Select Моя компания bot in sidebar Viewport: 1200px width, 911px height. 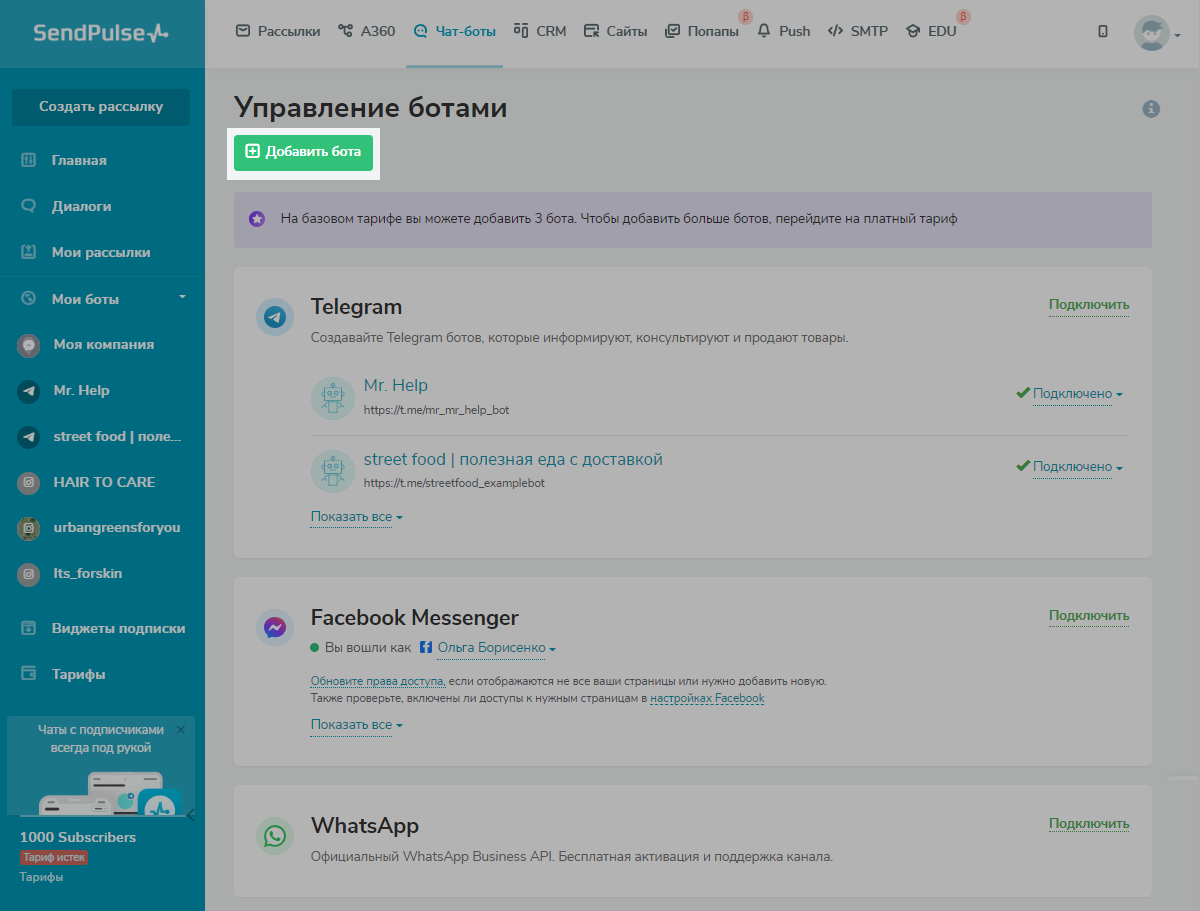pyautogui.click(x=102, y=344)
